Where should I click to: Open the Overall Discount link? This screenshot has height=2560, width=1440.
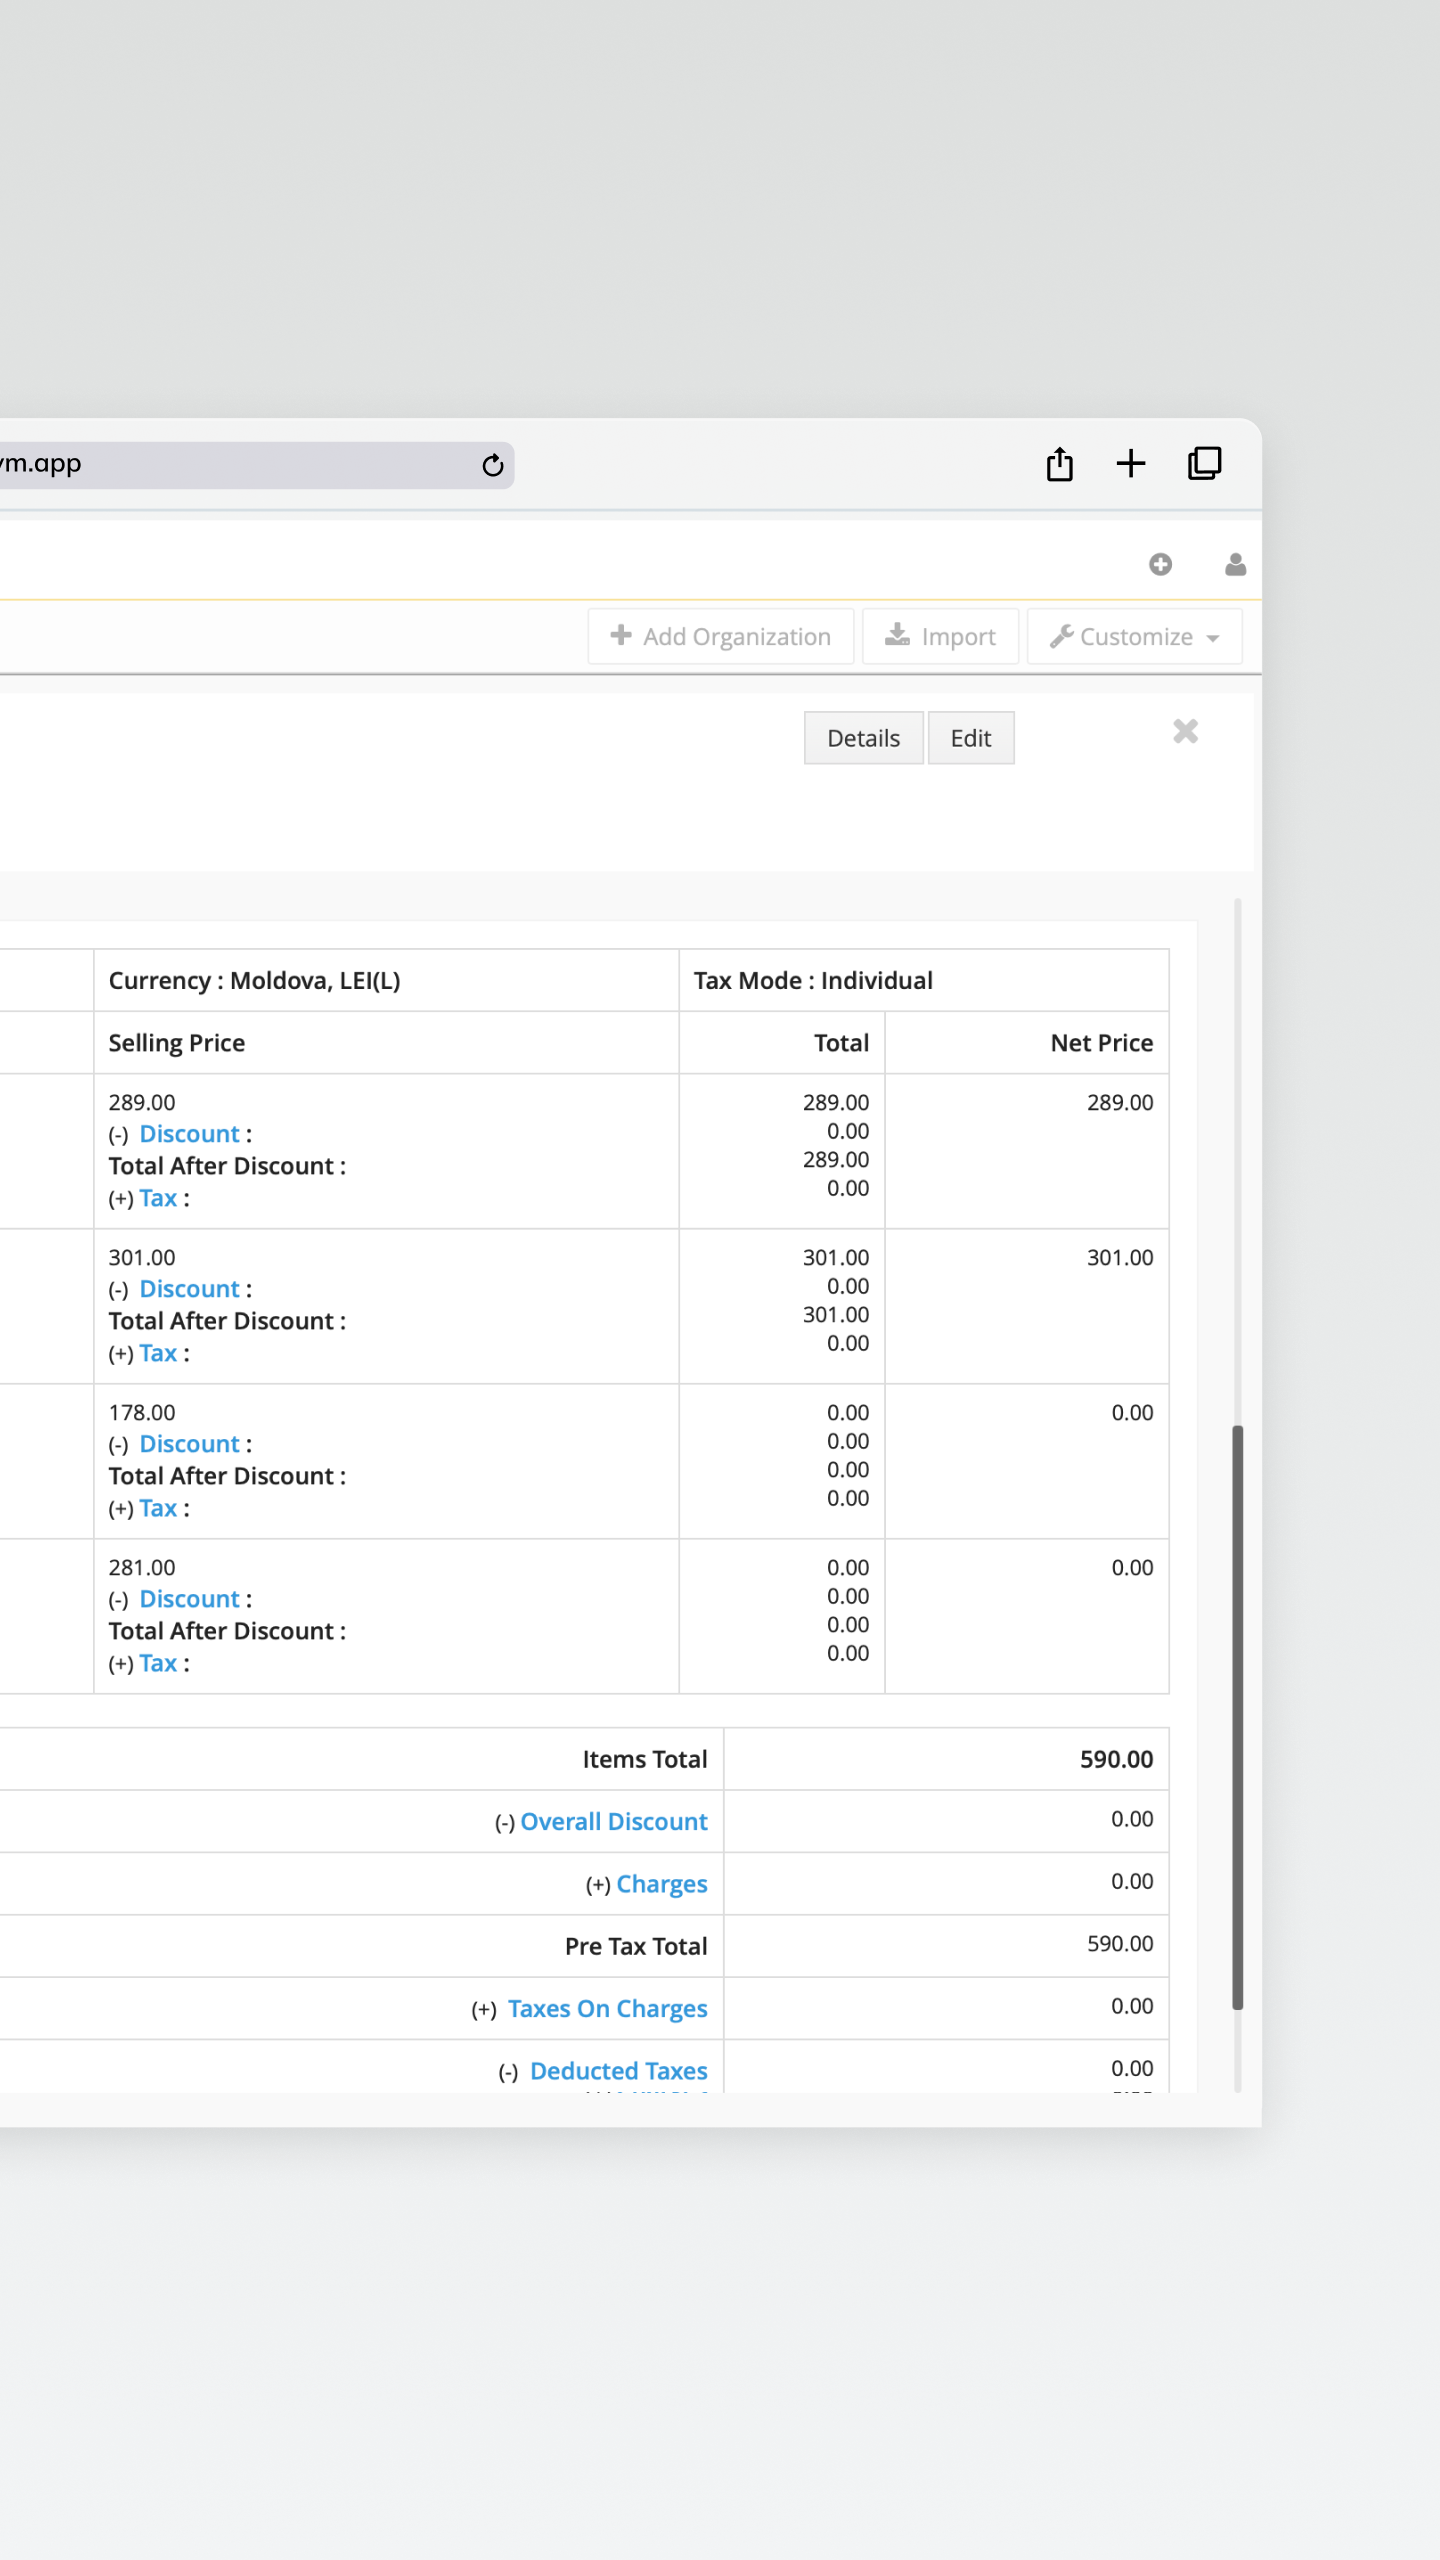[x=613, y=1822]
